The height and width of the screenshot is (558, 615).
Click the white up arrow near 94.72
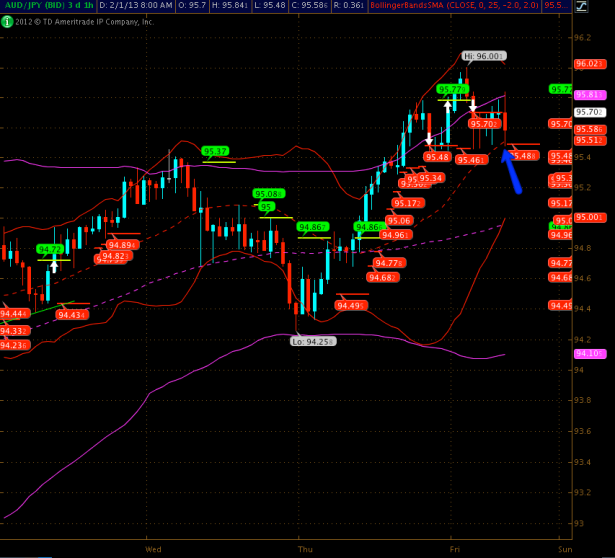(54, 265)
